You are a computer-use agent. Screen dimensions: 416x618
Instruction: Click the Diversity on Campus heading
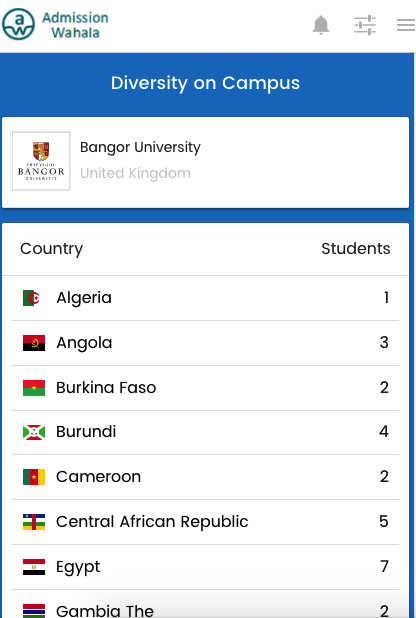205,83
